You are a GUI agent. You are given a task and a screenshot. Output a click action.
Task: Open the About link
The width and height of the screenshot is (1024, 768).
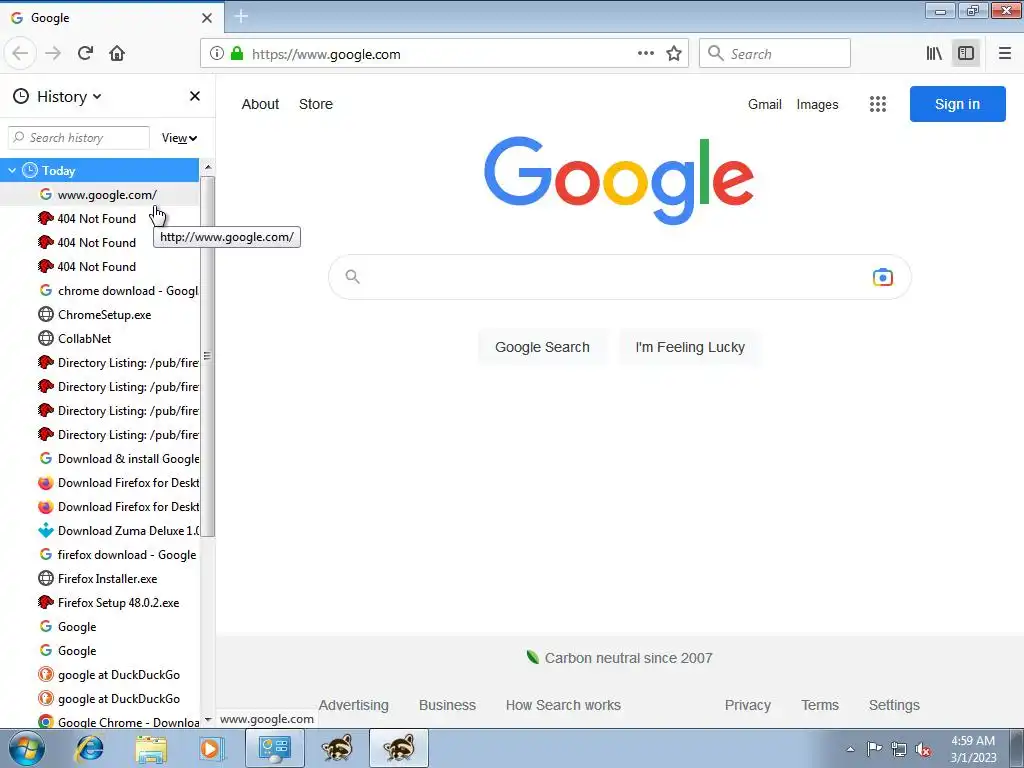260,104
